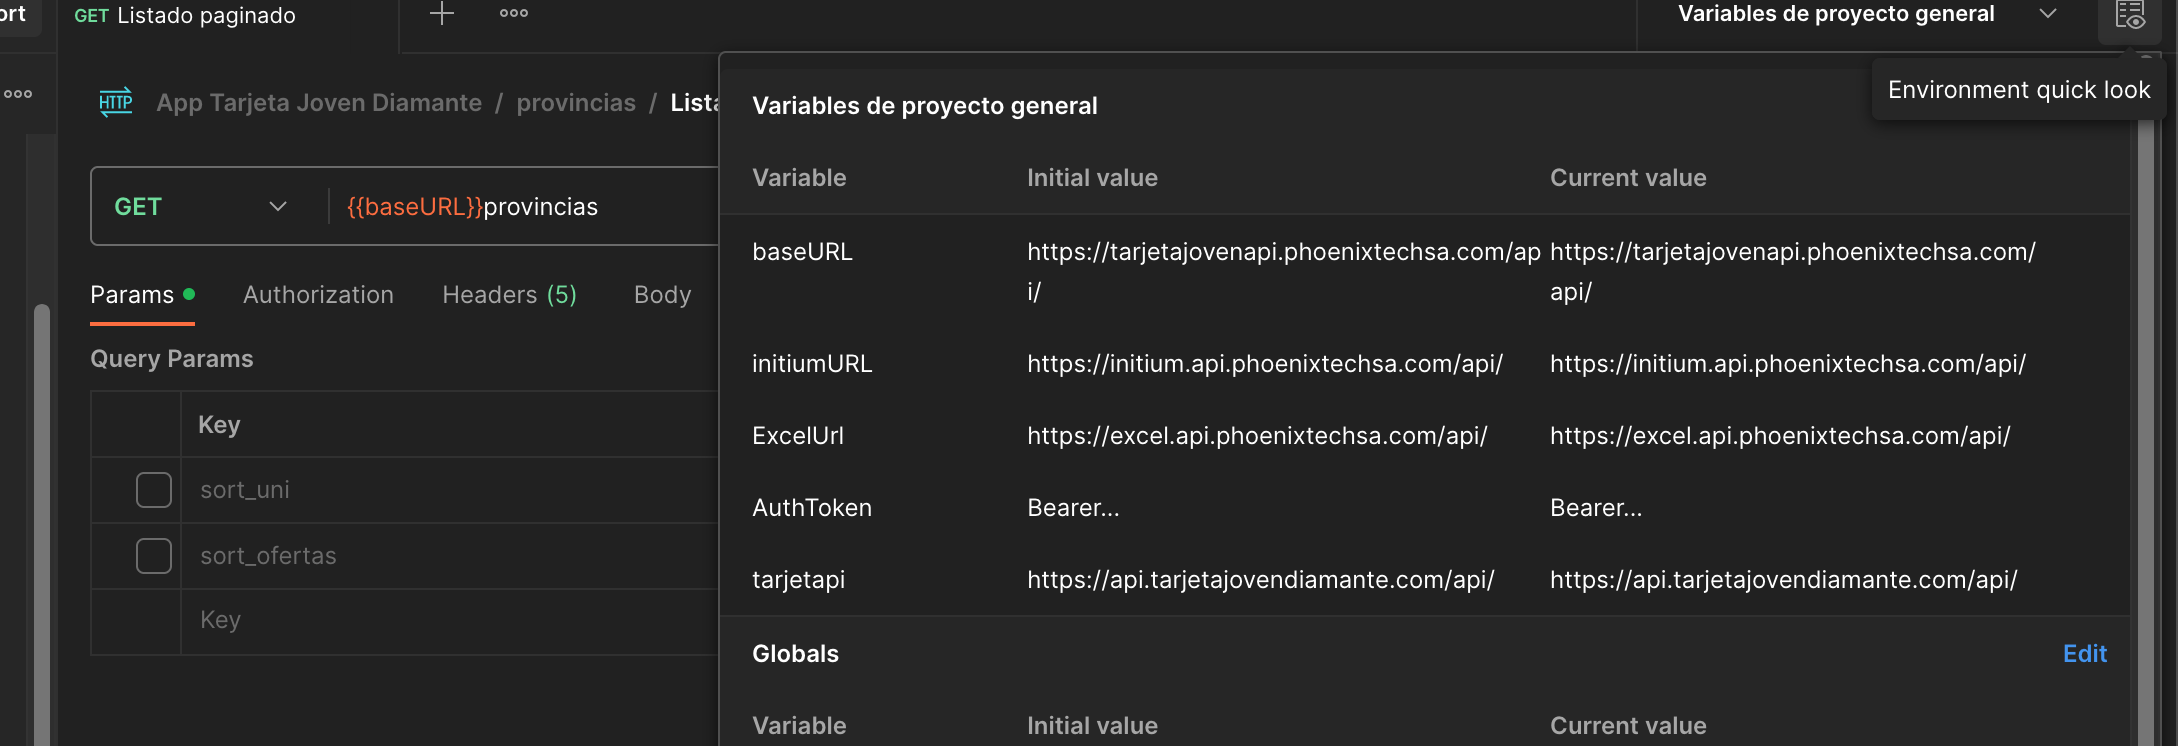Enable the sort_ofertas query param checkbox
Image resolution: width=2178 pixels, height=746 pixels.
[154, 556]
